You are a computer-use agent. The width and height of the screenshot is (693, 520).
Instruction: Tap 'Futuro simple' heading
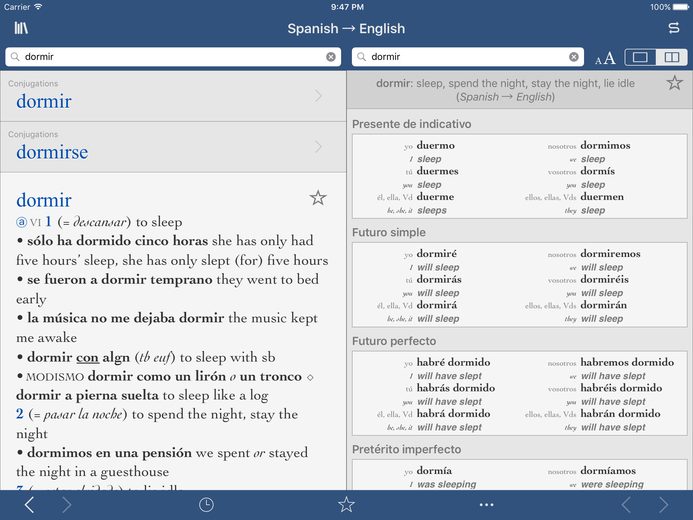(389, 232)
